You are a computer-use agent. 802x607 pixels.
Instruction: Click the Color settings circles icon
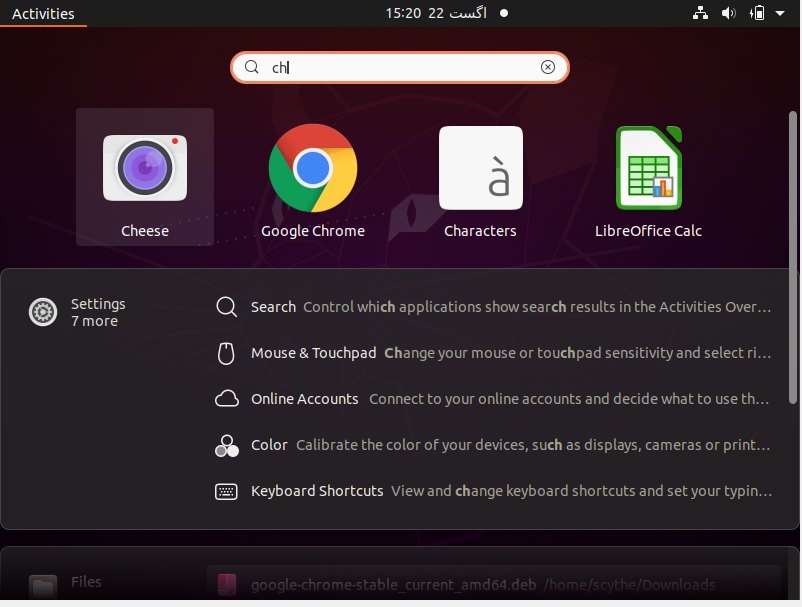click(x=227, y=445)
